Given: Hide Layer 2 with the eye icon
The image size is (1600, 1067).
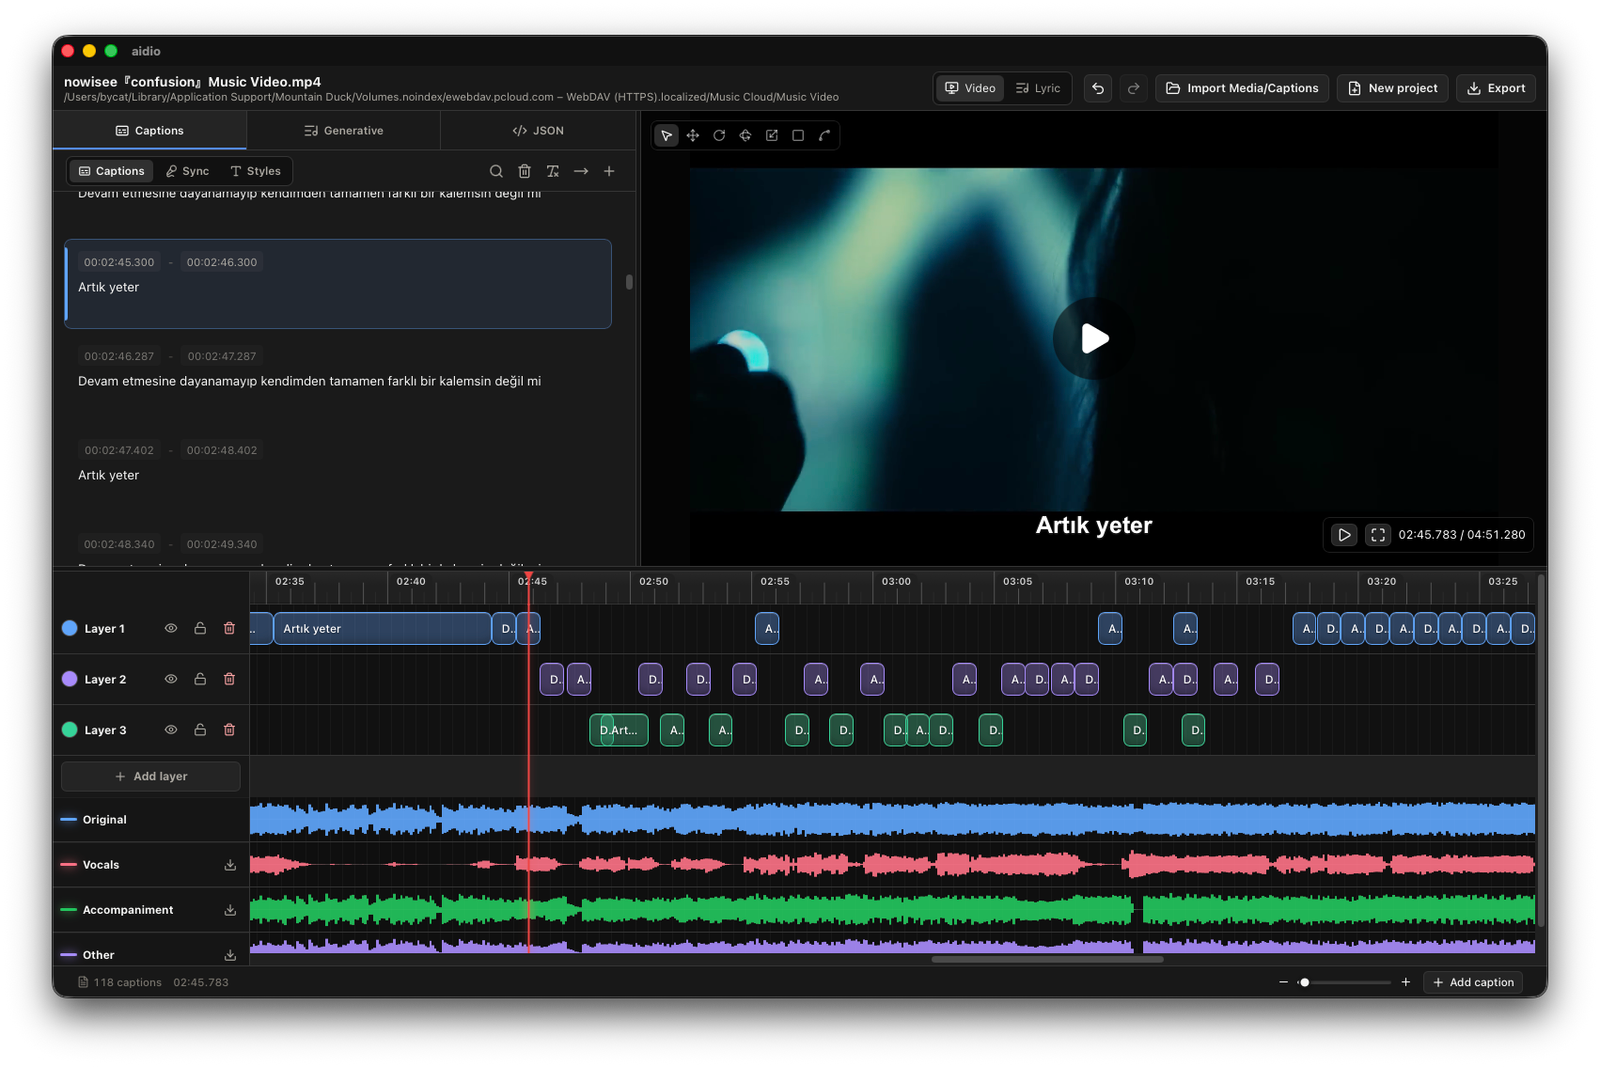Looking at the screenshot, I should pyautogui.click(x=171, y=679).
